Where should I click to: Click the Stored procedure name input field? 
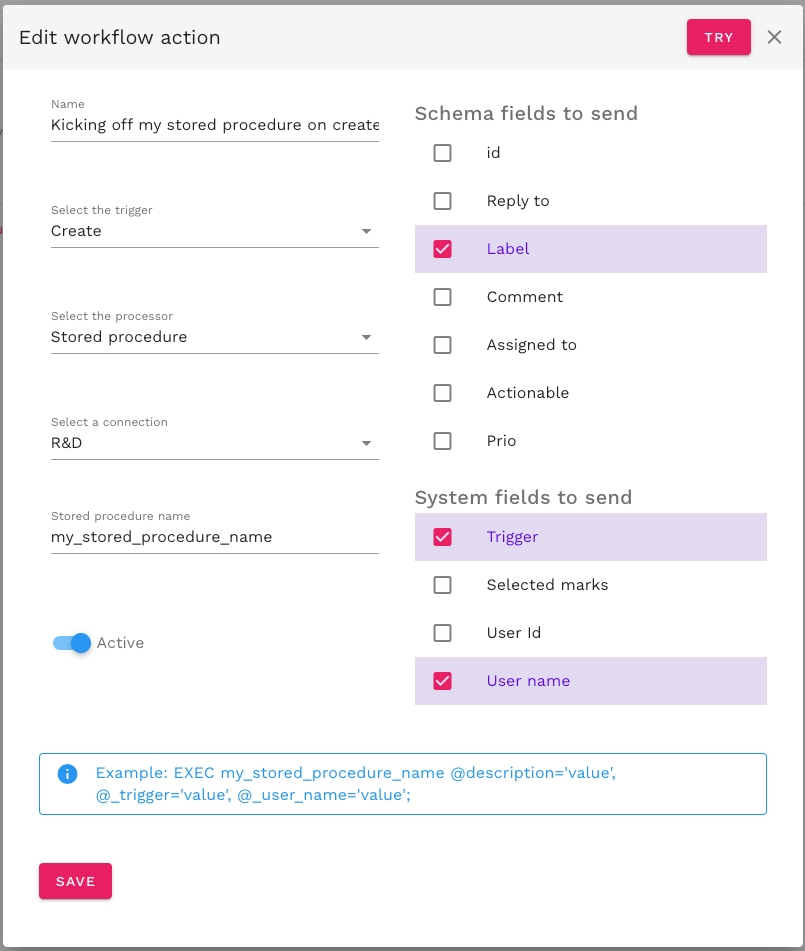214,537
